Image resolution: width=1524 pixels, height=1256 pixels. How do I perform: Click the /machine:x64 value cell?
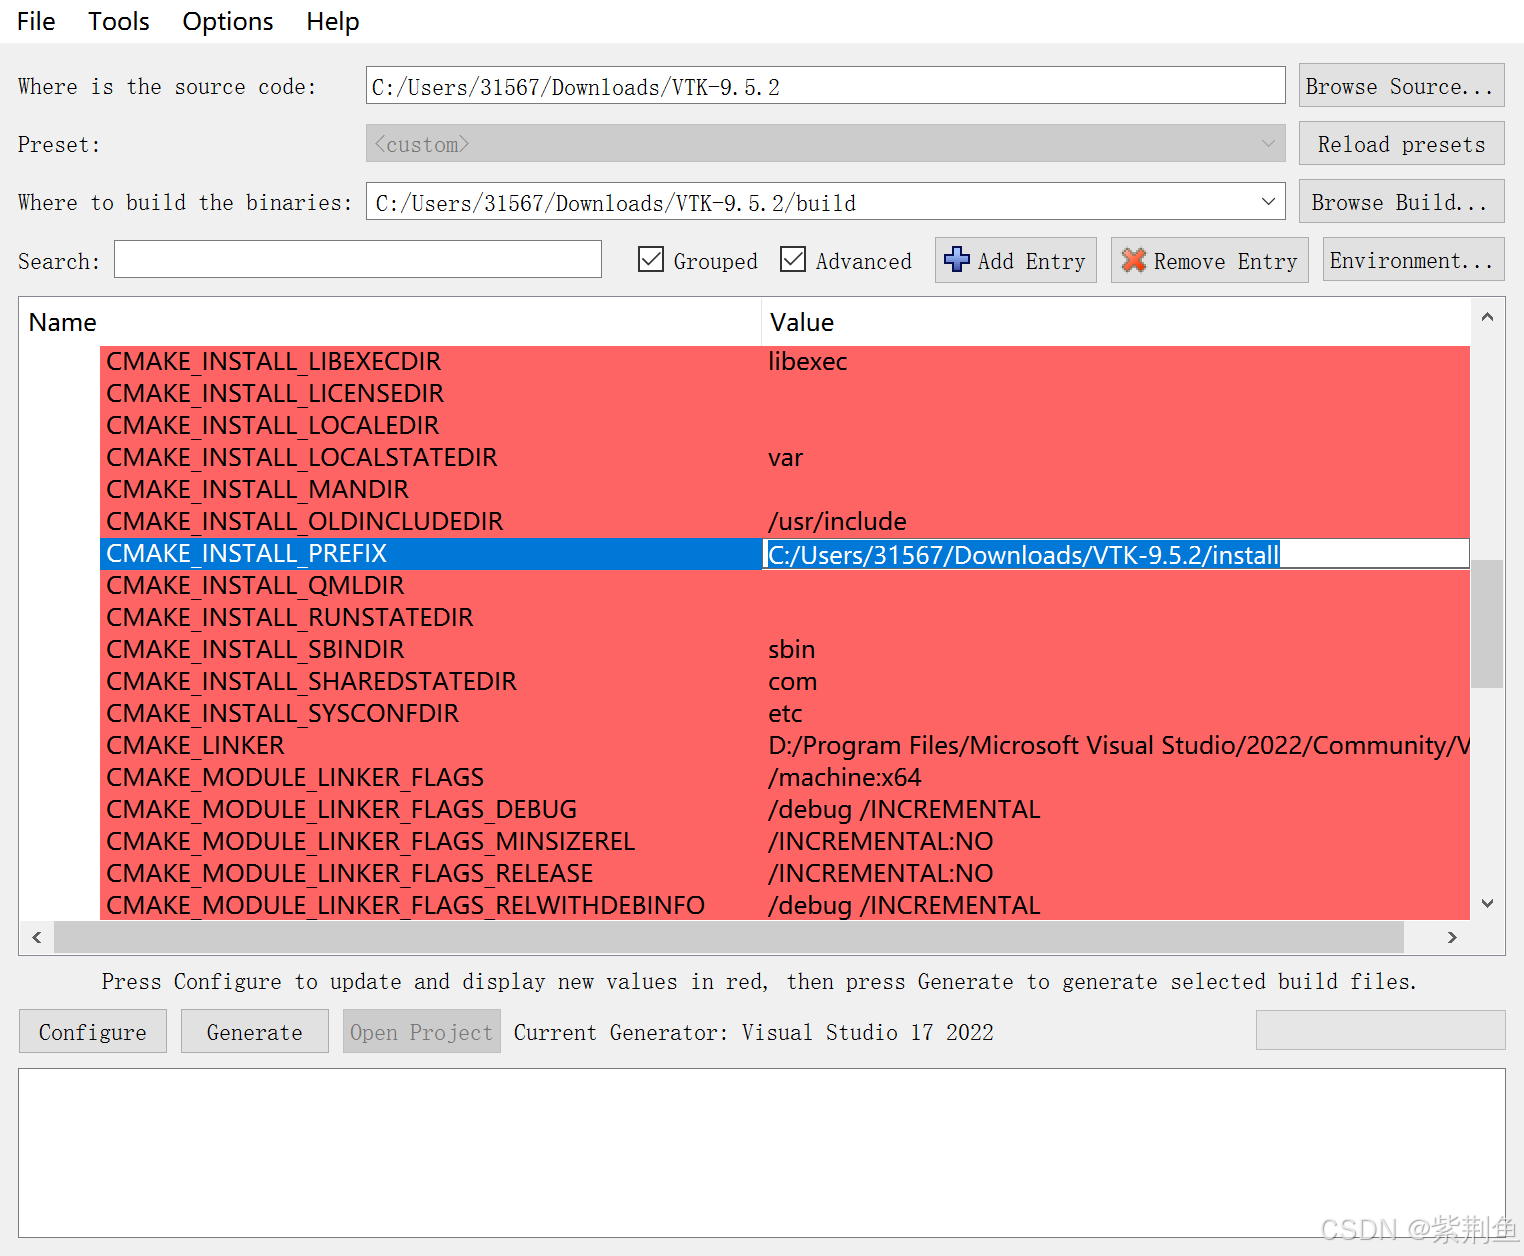1116,777
